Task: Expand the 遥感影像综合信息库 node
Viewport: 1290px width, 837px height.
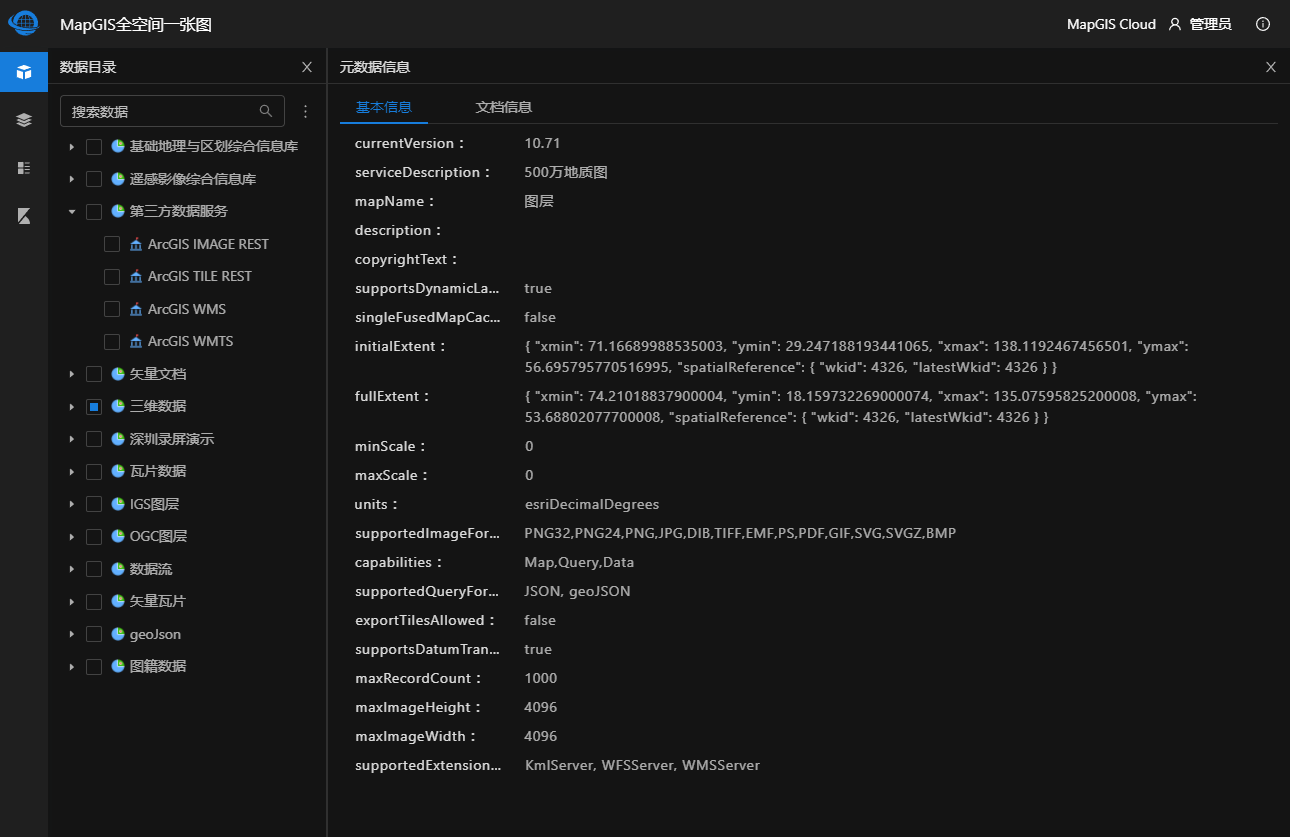Action: (x=71, y=179)
